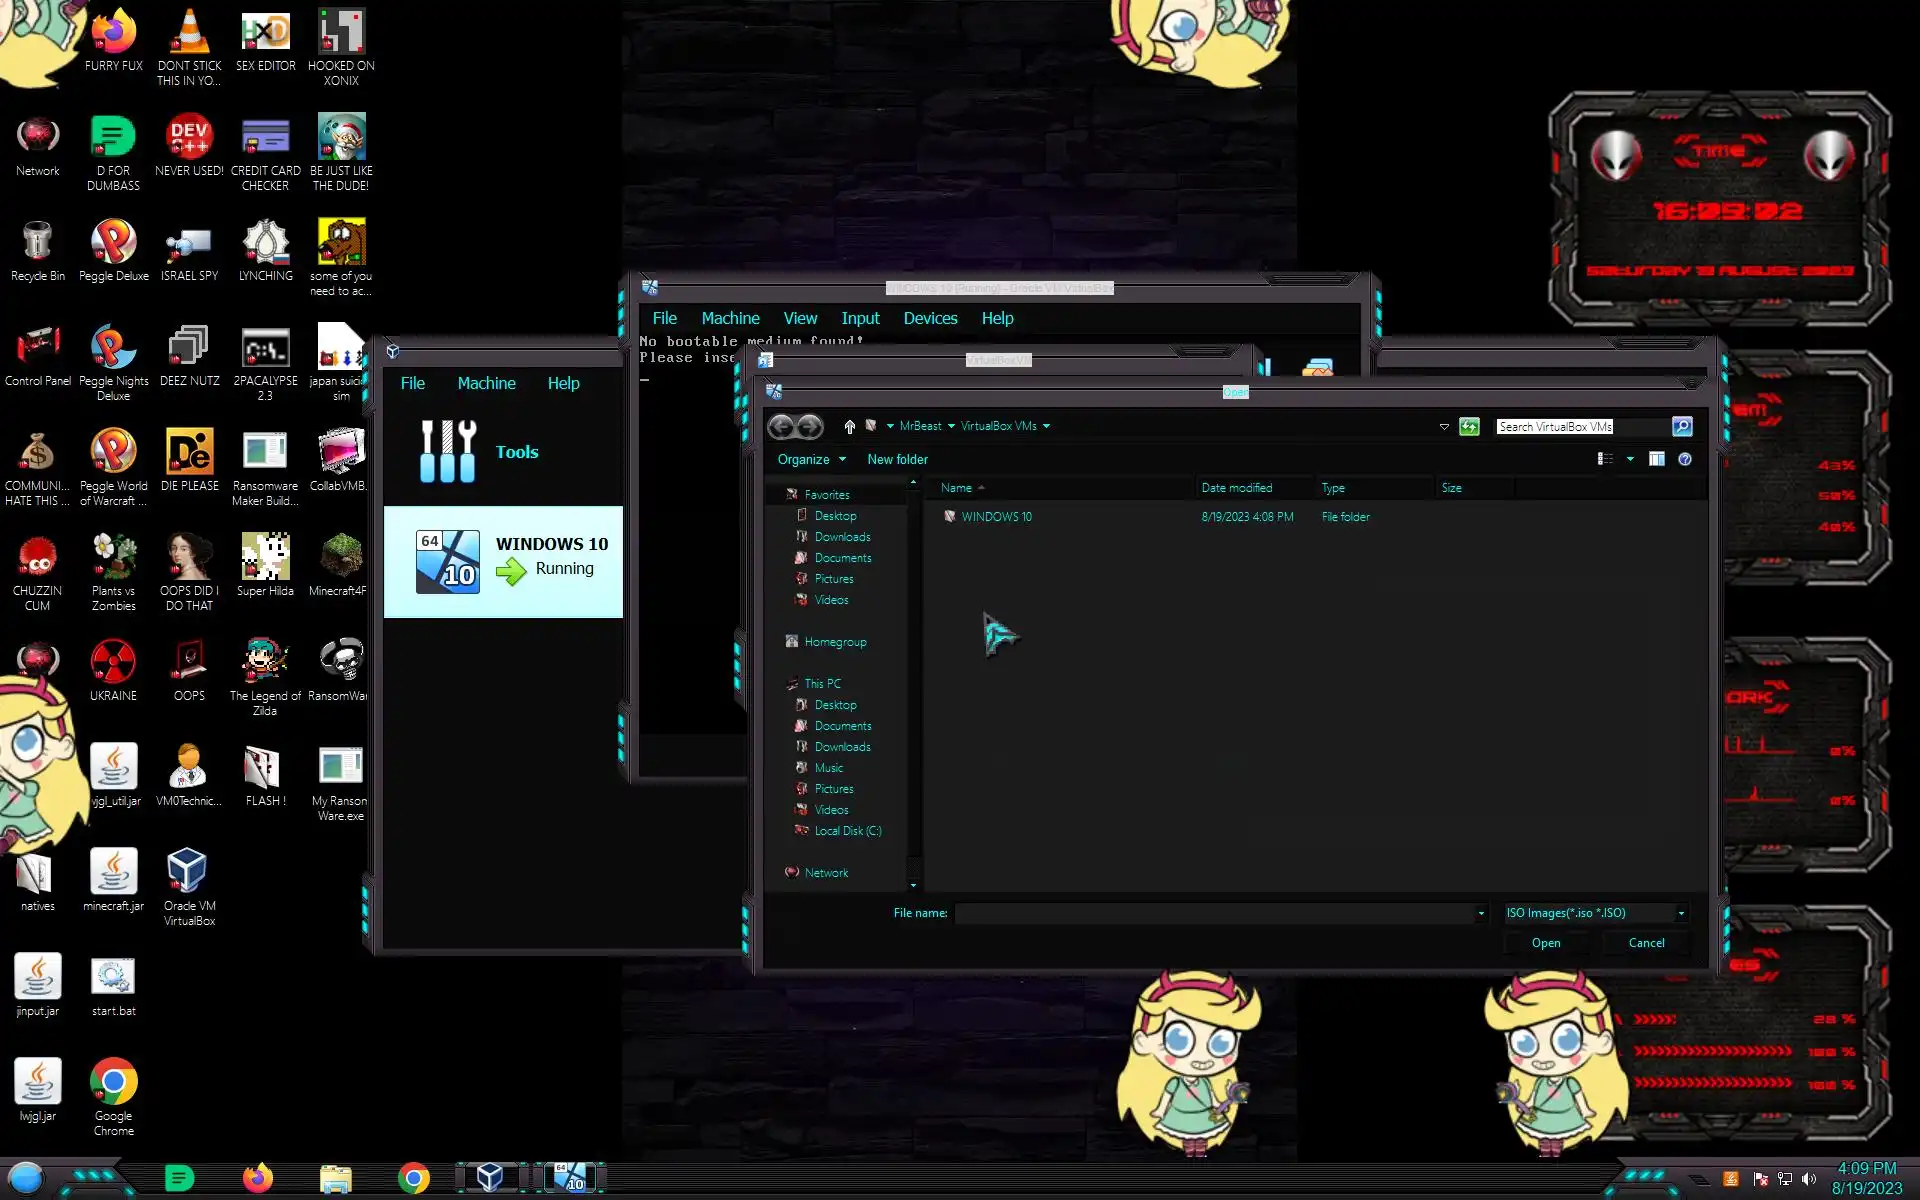The width and height of the screenshot is (1920, 1200).
Task: Open Google Chrome from the taskbar
Action: click(x=413, y=1178)
